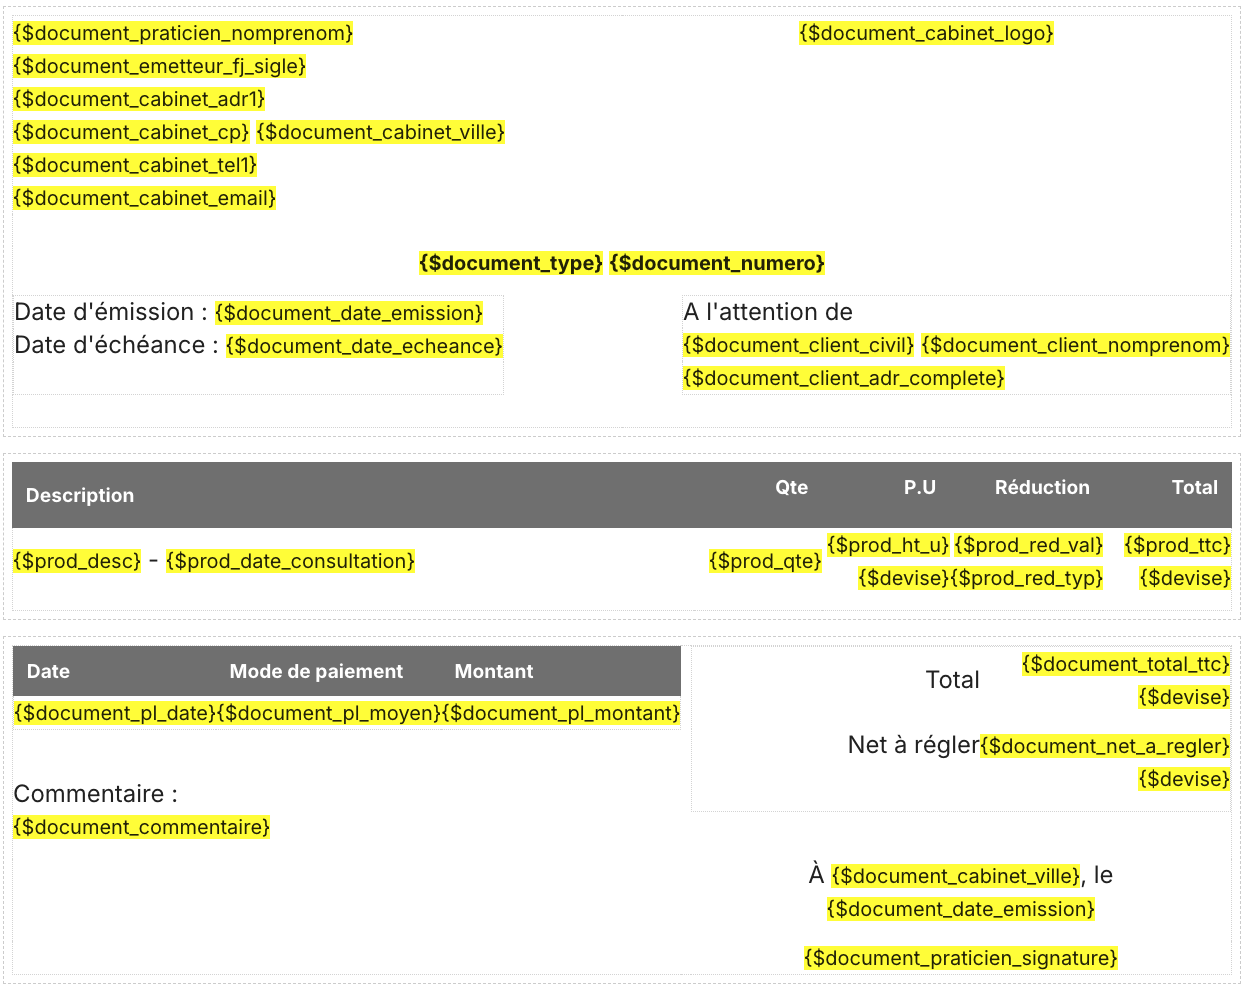Click the {$document_commentaire} placeholder

pyautogui.click(x=142, y=827)
